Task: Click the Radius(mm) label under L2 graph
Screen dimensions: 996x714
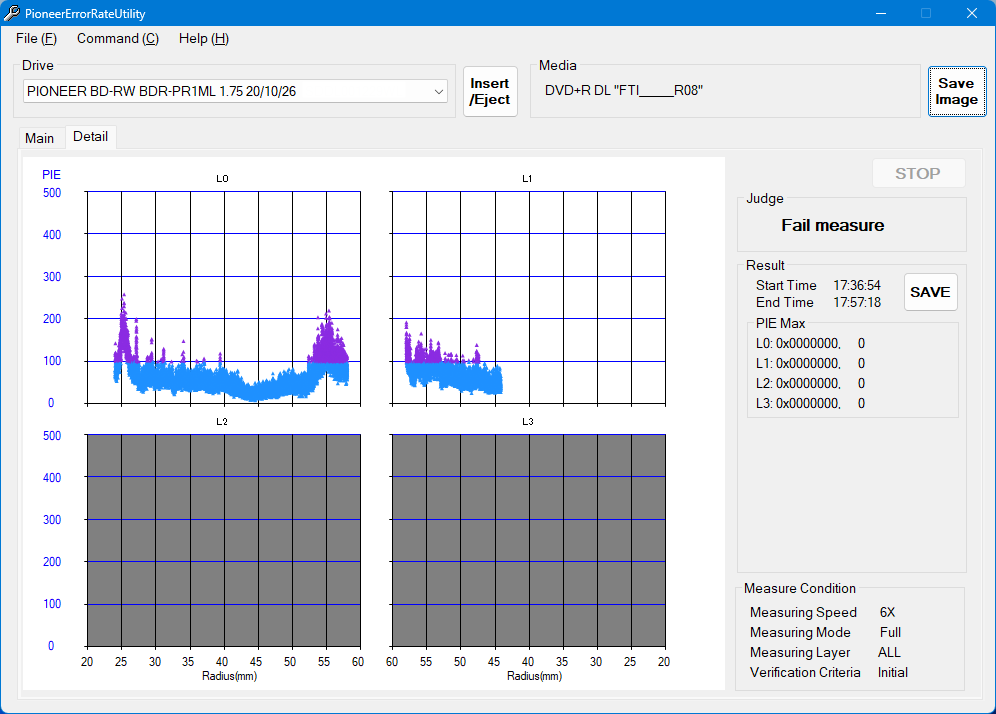Action: point(229,676)
